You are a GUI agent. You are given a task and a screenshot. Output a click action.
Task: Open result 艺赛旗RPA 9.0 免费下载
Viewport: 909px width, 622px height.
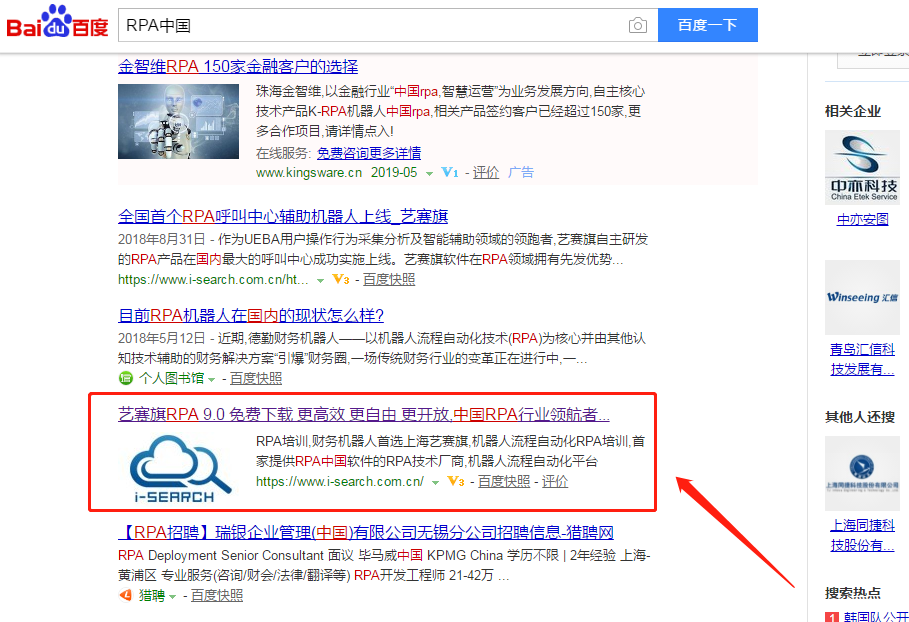click(x=363, y=414)
